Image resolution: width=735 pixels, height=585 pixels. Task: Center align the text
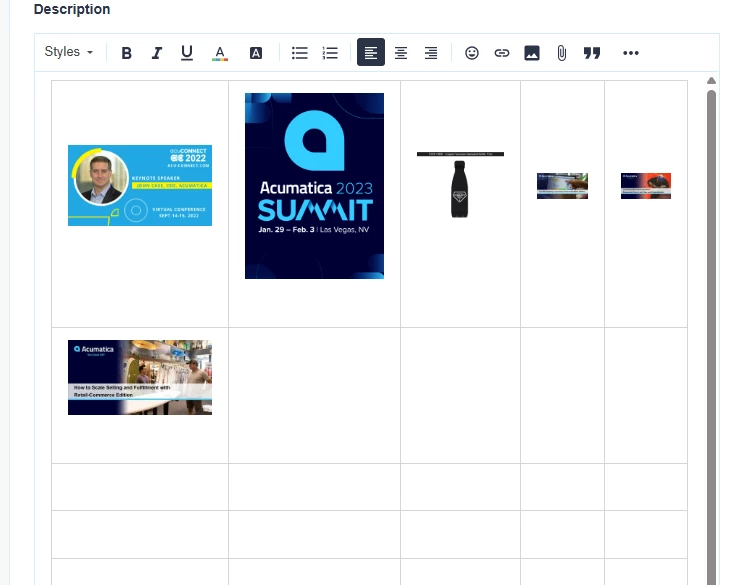click(401, 53)
